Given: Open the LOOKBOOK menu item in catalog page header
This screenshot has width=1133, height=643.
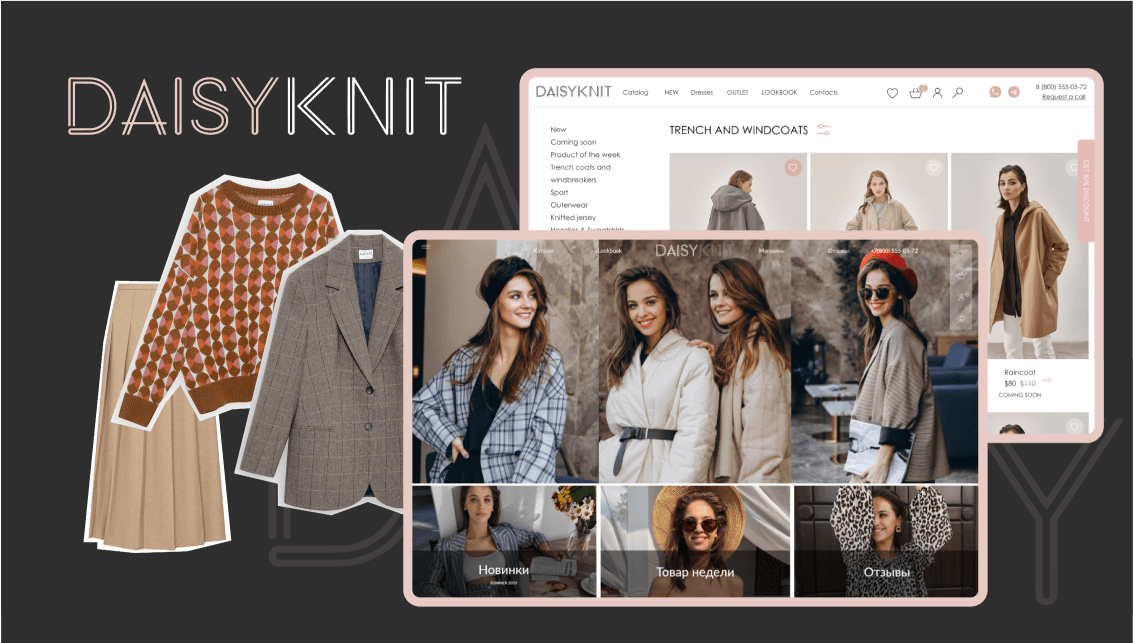Looking at the screenshot, I should point(779,92).
